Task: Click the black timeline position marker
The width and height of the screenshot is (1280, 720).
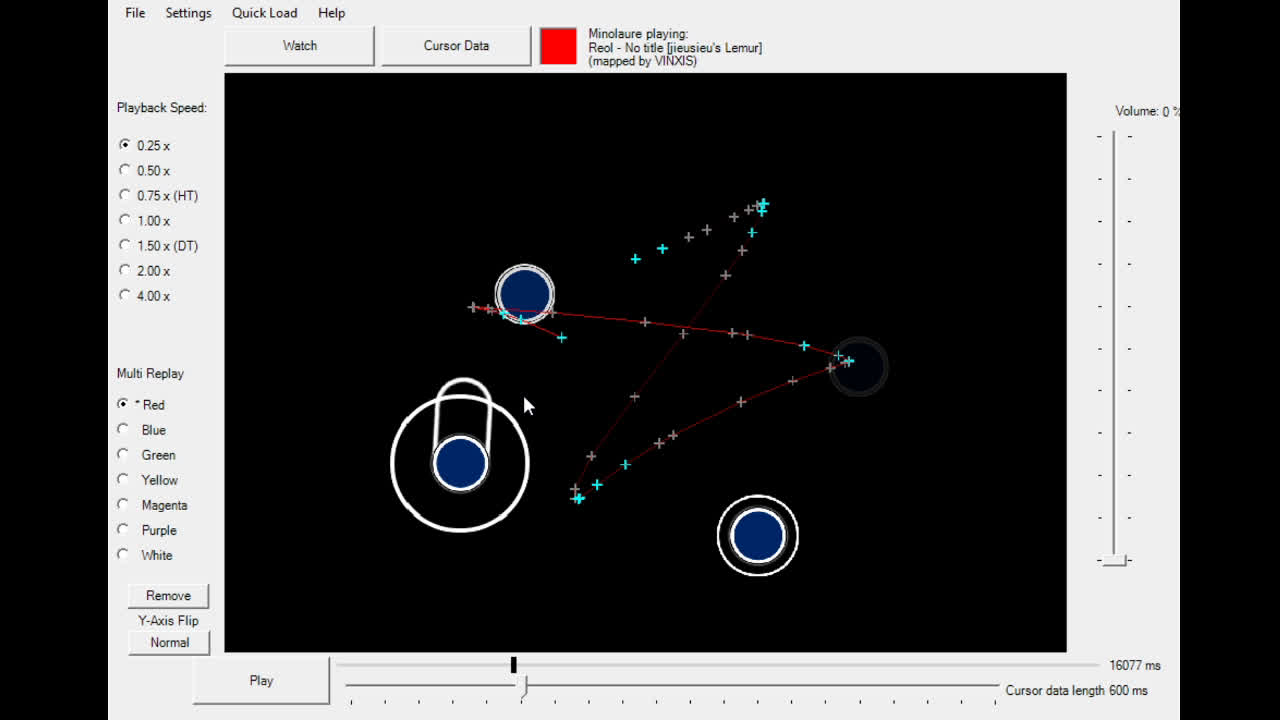Action: pos(514,665)
